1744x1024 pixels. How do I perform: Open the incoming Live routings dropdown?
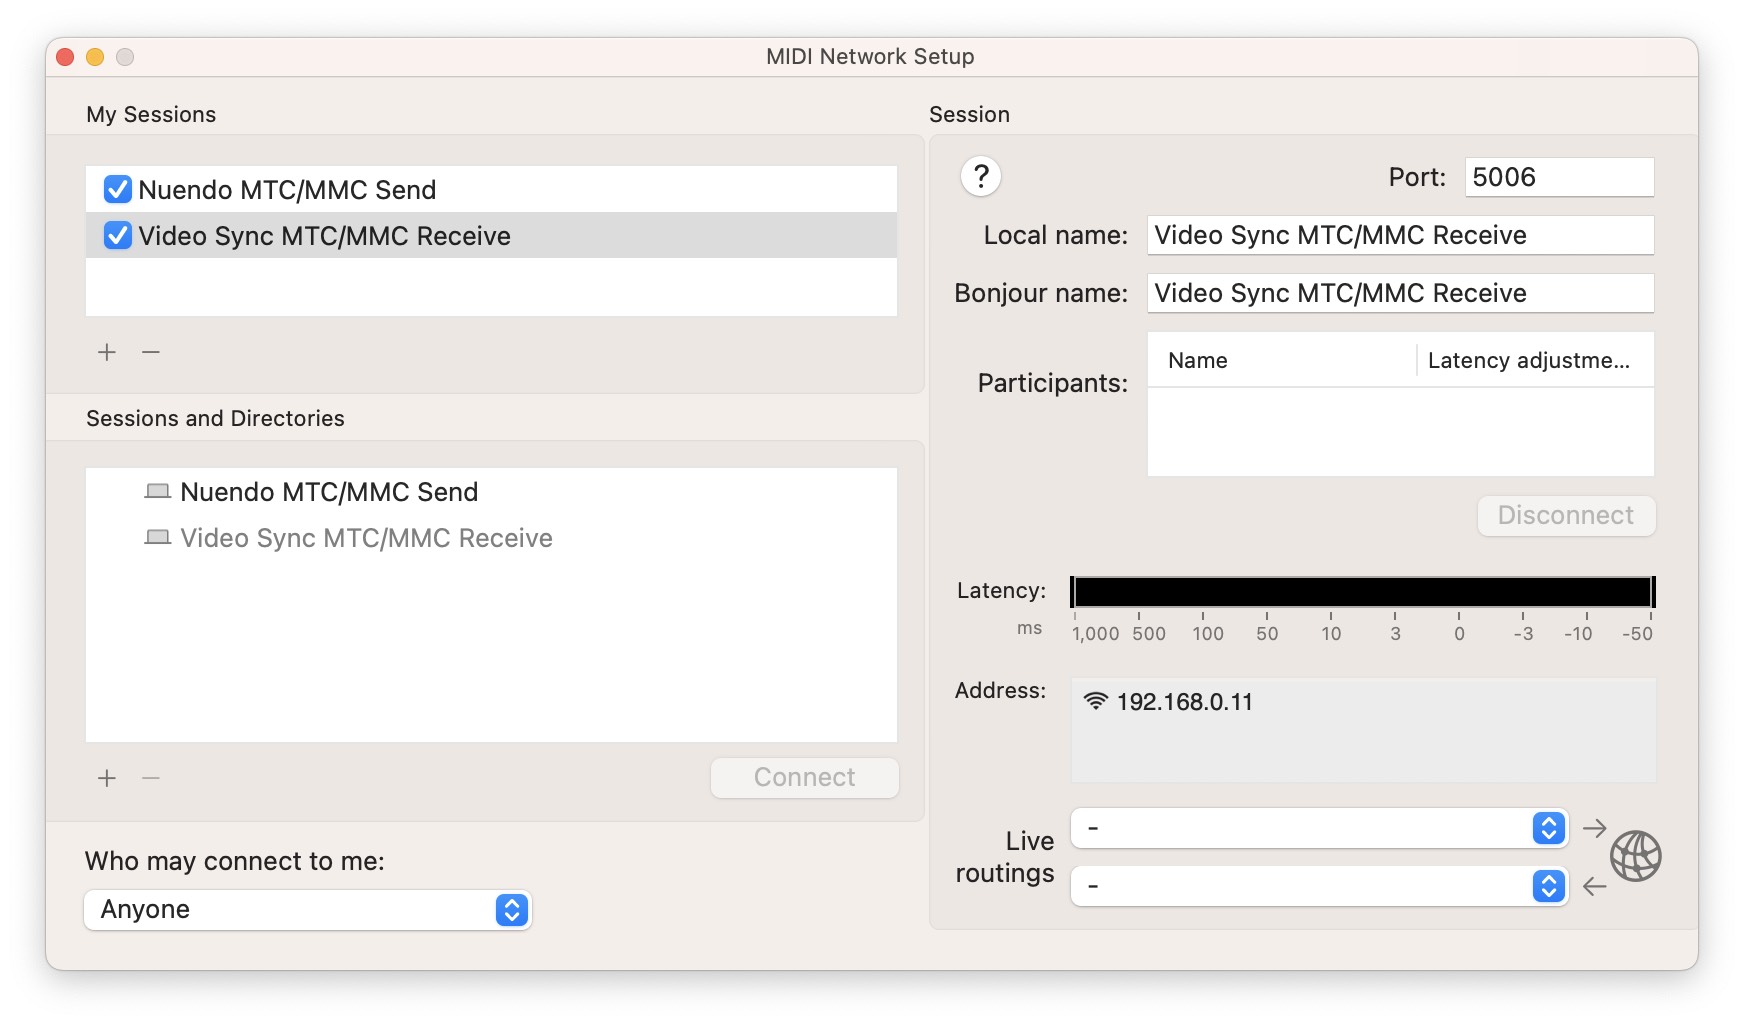tap(1319, 886)
